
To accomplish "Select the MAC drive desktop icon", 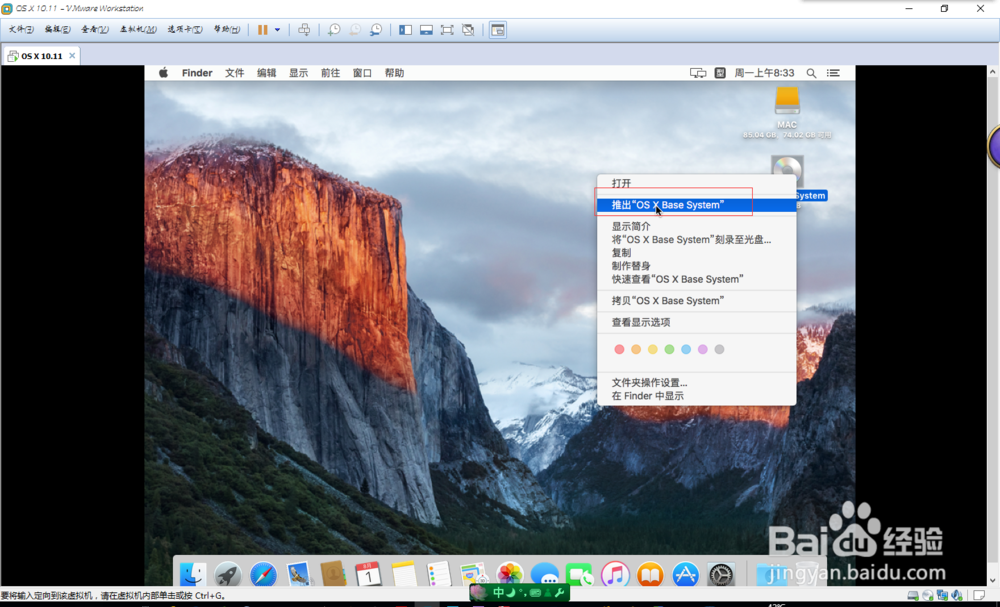I will click(x=787, y=101).
